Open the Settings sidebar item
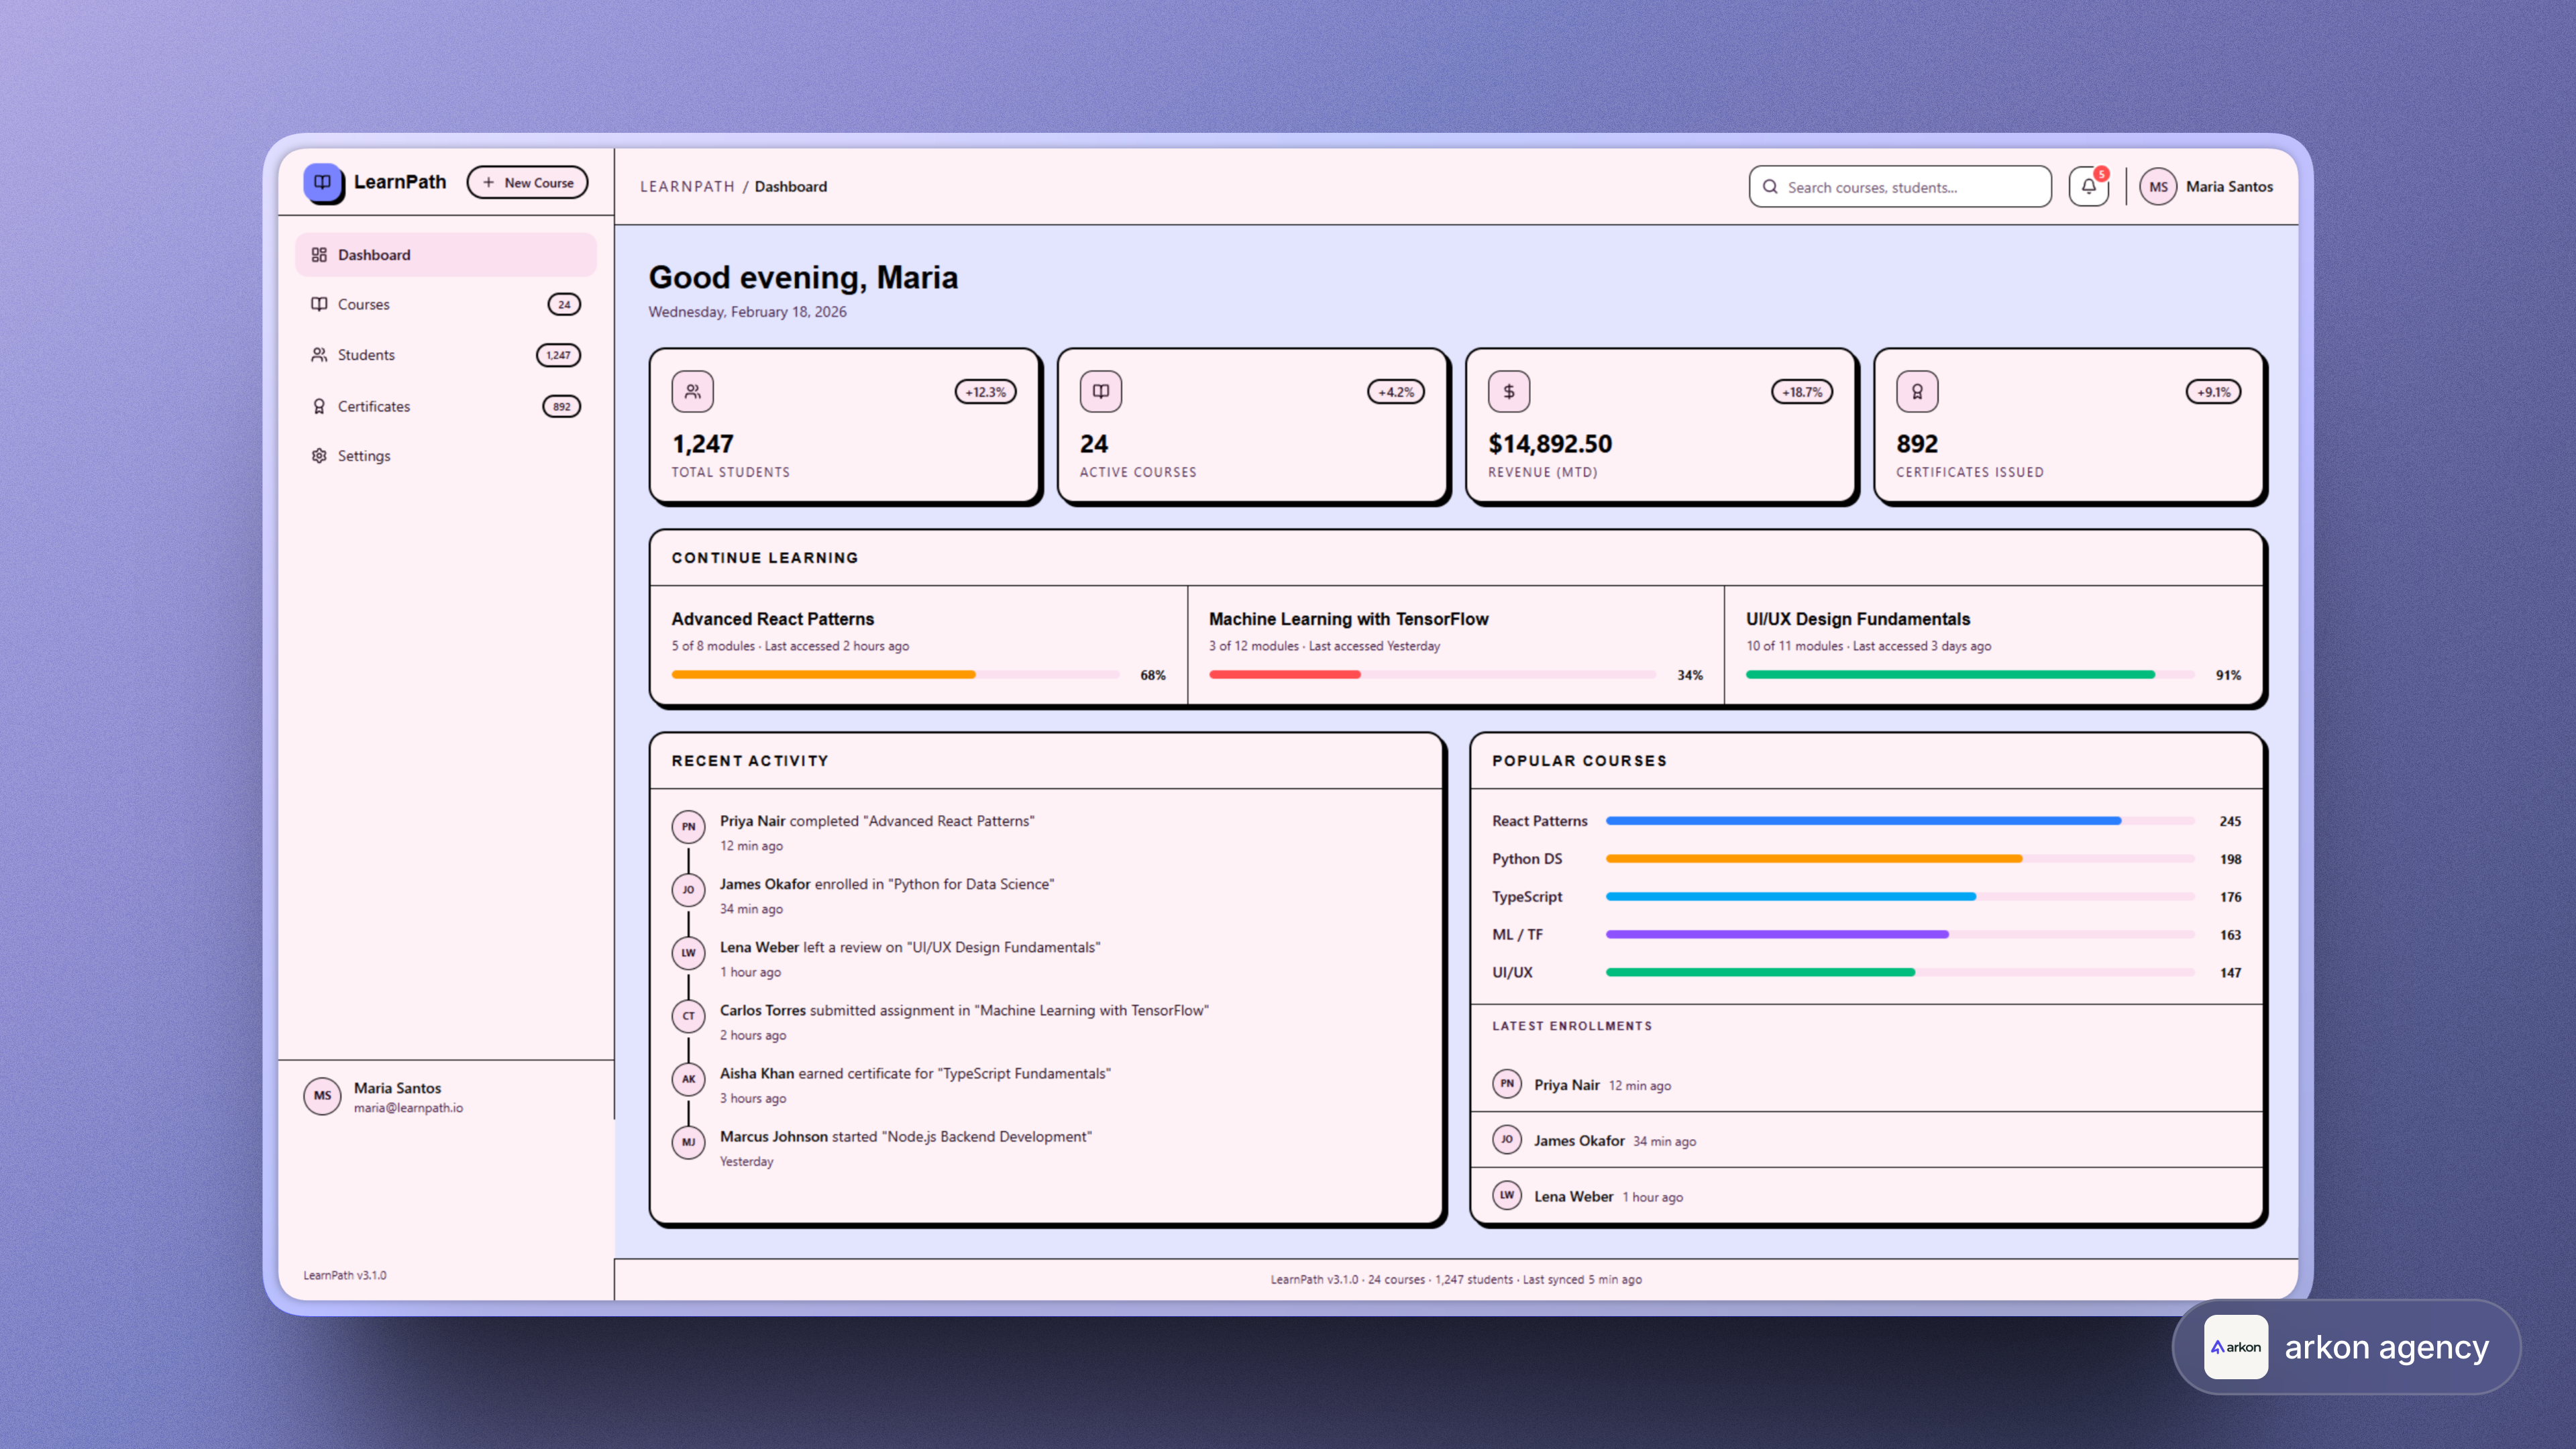Screen dimensions: 2576x1449 [x=446, y=456]
